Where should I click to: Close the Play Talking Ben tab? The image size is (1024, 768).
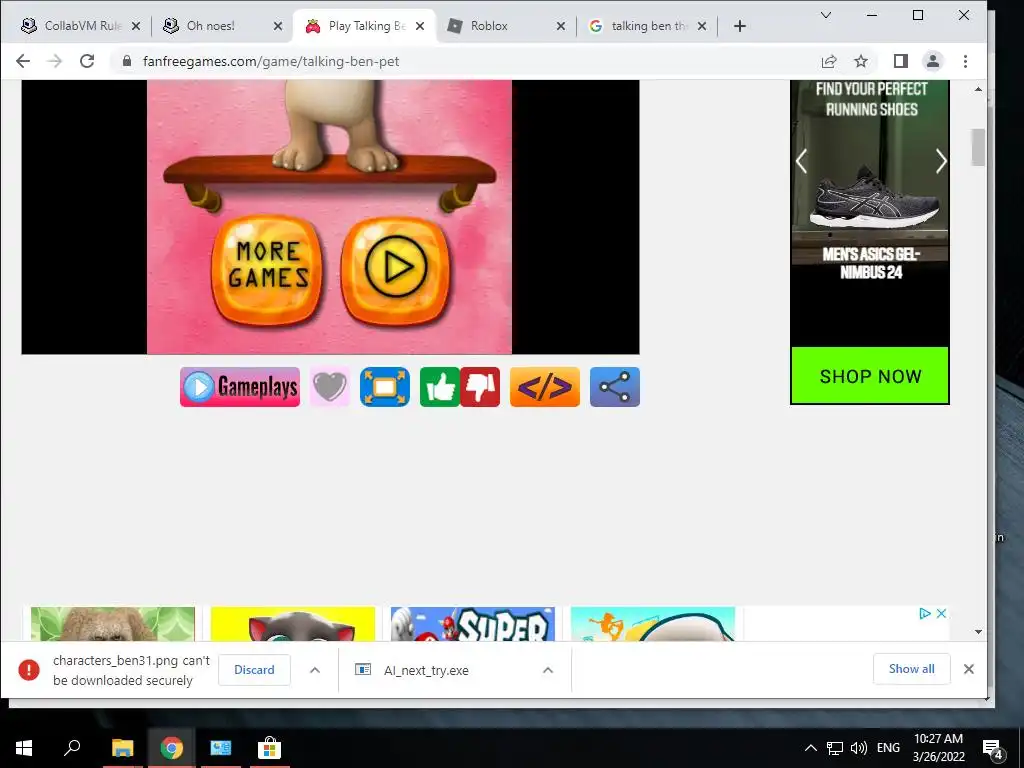point(420,26)
